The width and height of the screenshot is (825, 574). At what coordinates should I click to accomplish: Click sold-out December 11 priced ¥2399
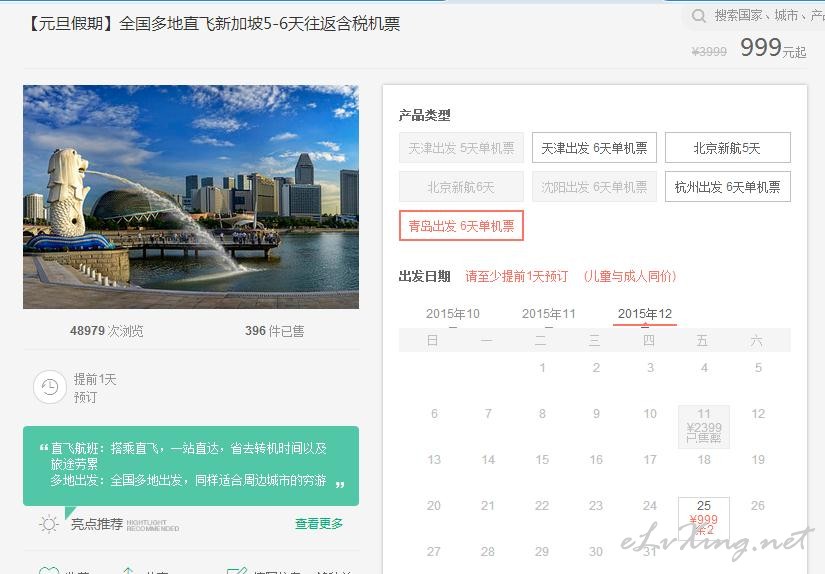pyautogui.click(x=704, y=427)
